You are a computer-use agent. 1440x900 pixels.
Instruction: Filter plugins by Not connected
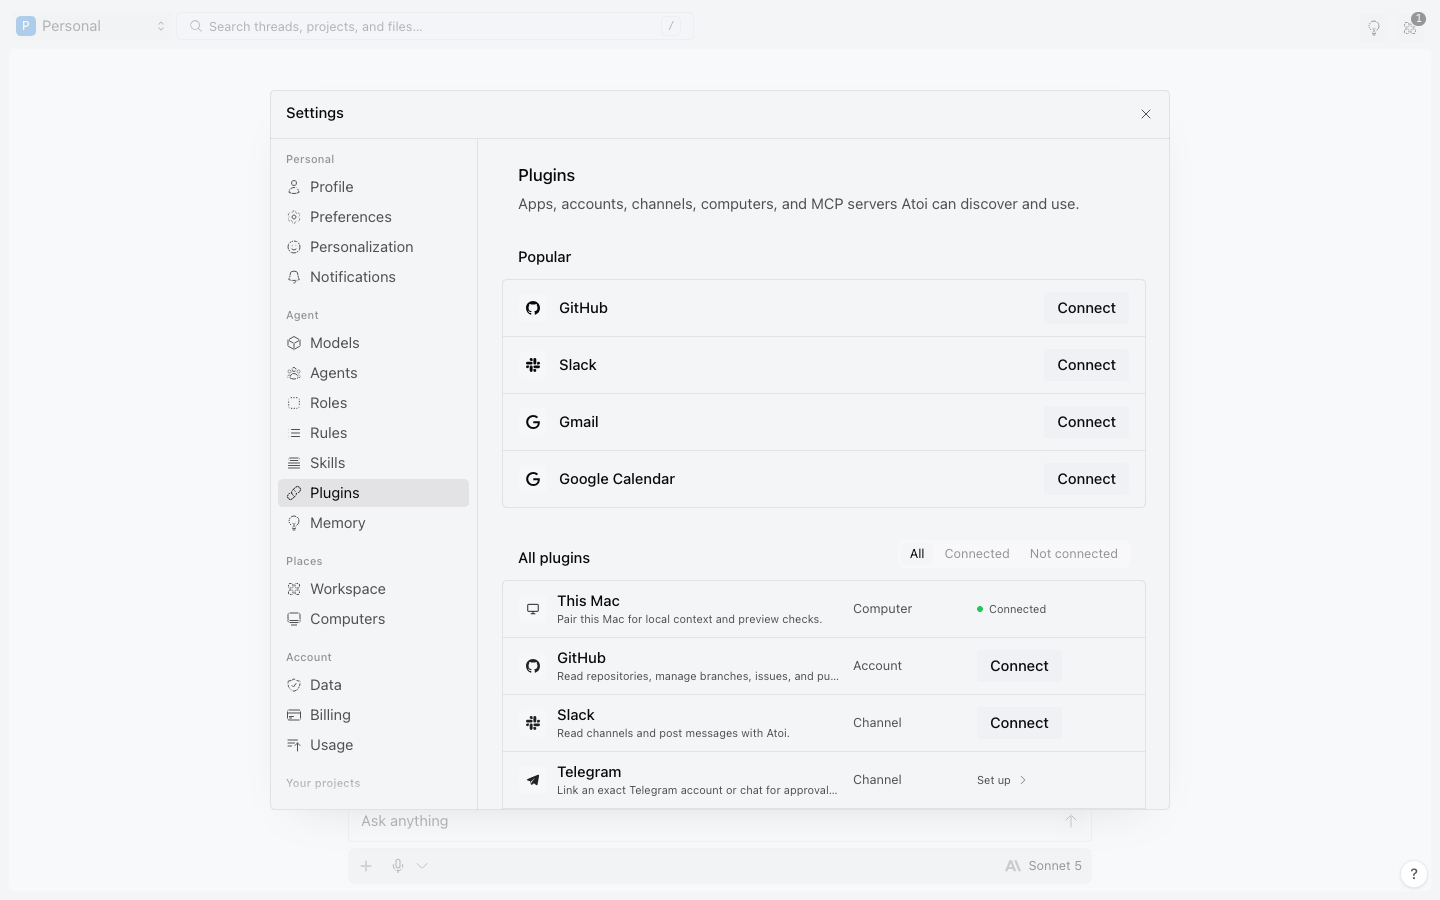point(1074,554)
